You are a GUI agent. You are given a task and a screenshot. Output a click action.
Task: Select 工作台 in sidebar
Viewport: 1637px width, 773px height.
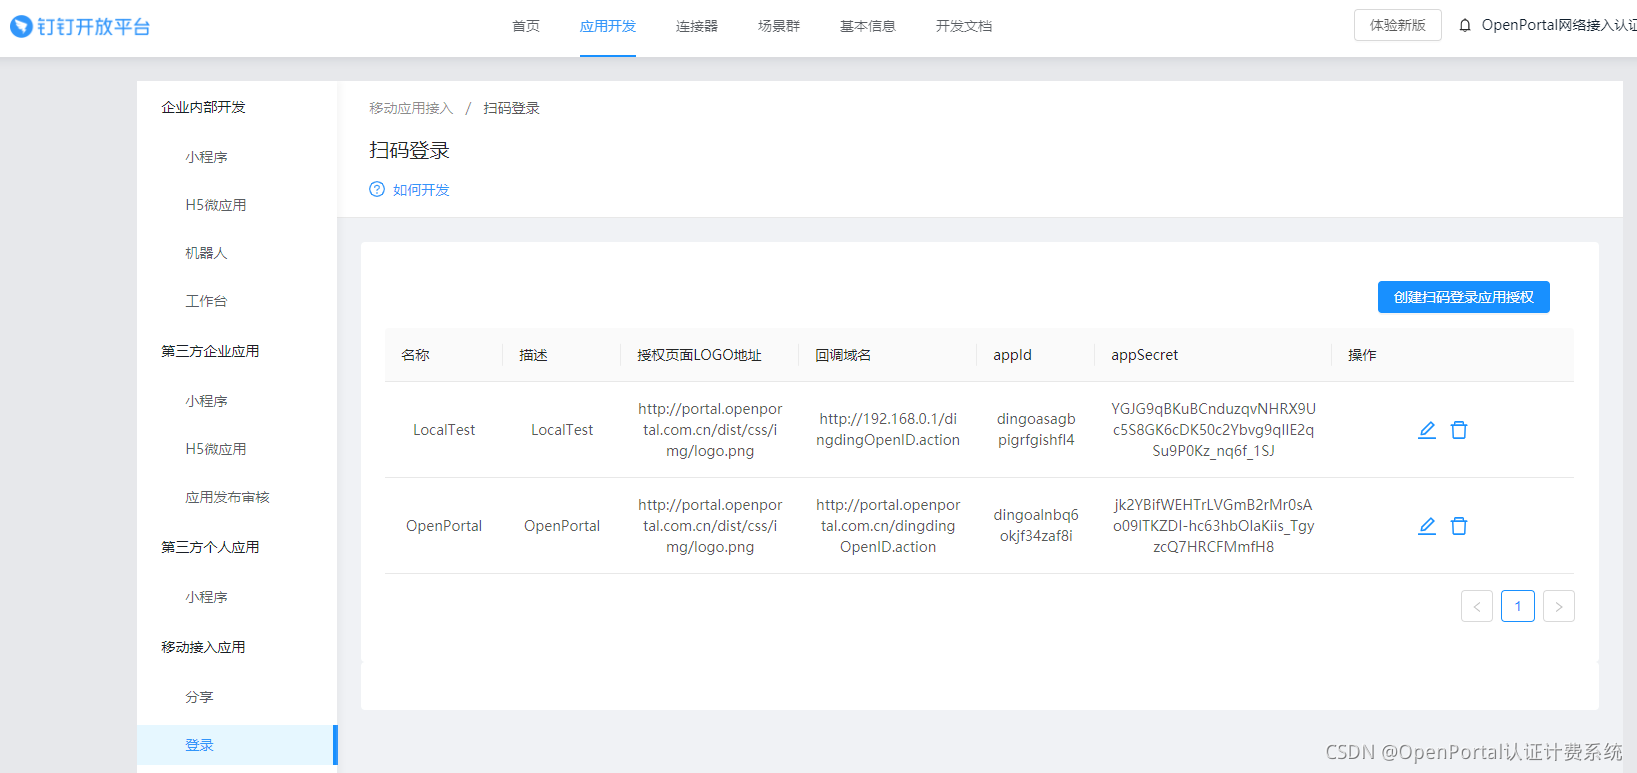pos(206,301)
